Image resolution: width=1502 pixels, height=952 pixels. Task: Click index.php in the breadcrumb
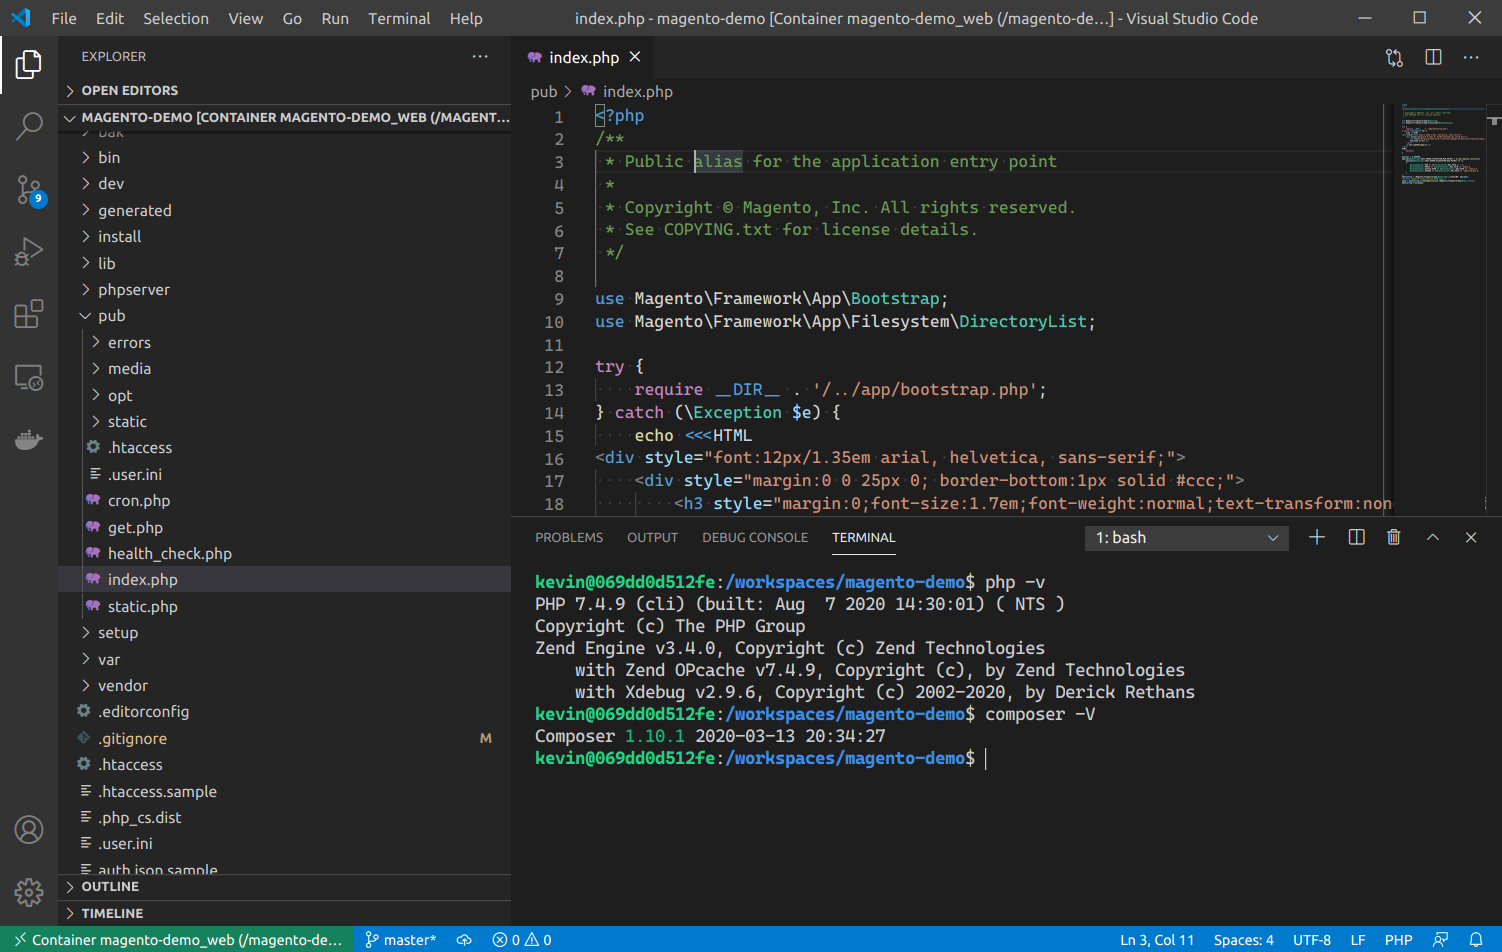tap(627, 92)
